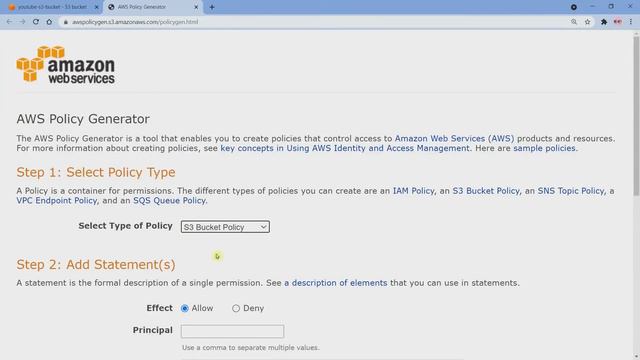Click the address bar URL
Viewport: 640px width, 360px height.
pyautogui.click(x=135, y=22)
